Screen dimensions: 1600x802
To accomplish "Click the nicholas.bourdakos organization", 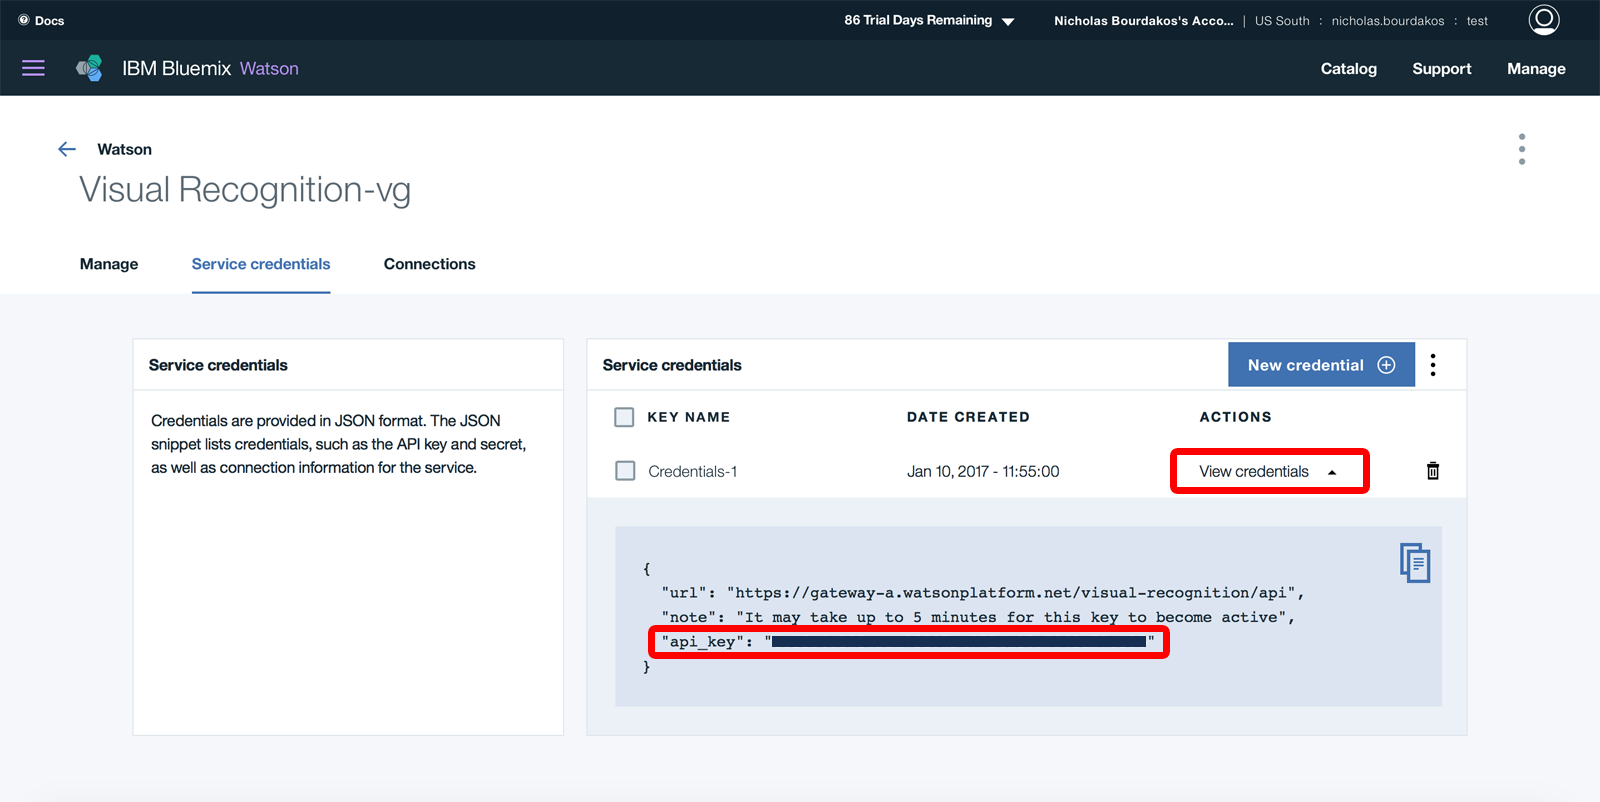I will [1388, 21].
